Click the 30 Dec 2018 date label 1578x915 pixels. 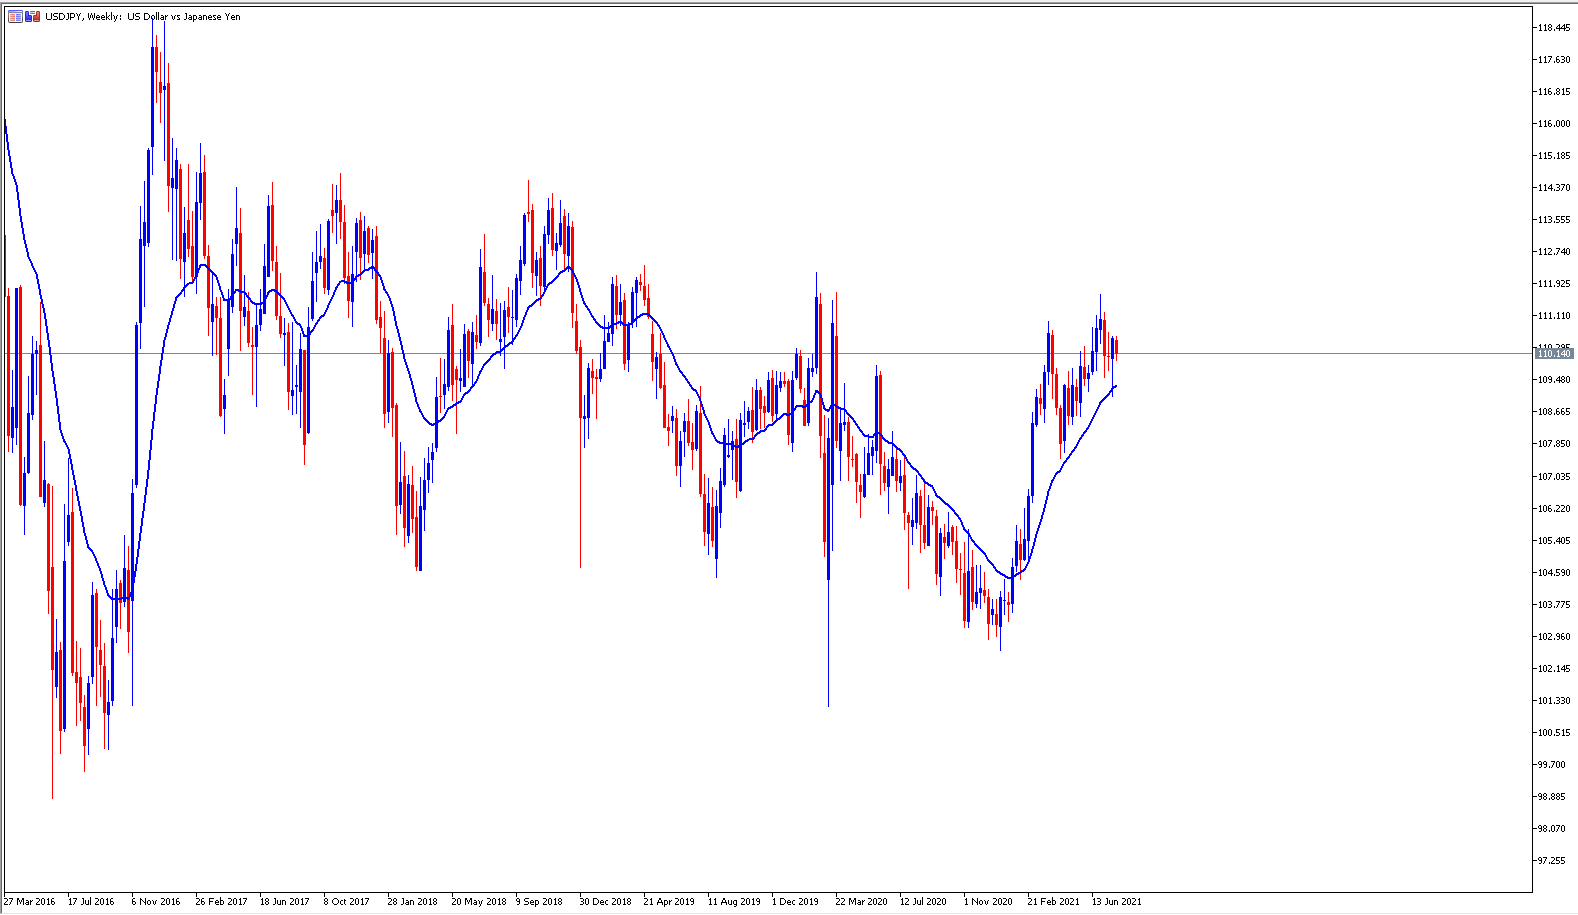coord(606,902)
